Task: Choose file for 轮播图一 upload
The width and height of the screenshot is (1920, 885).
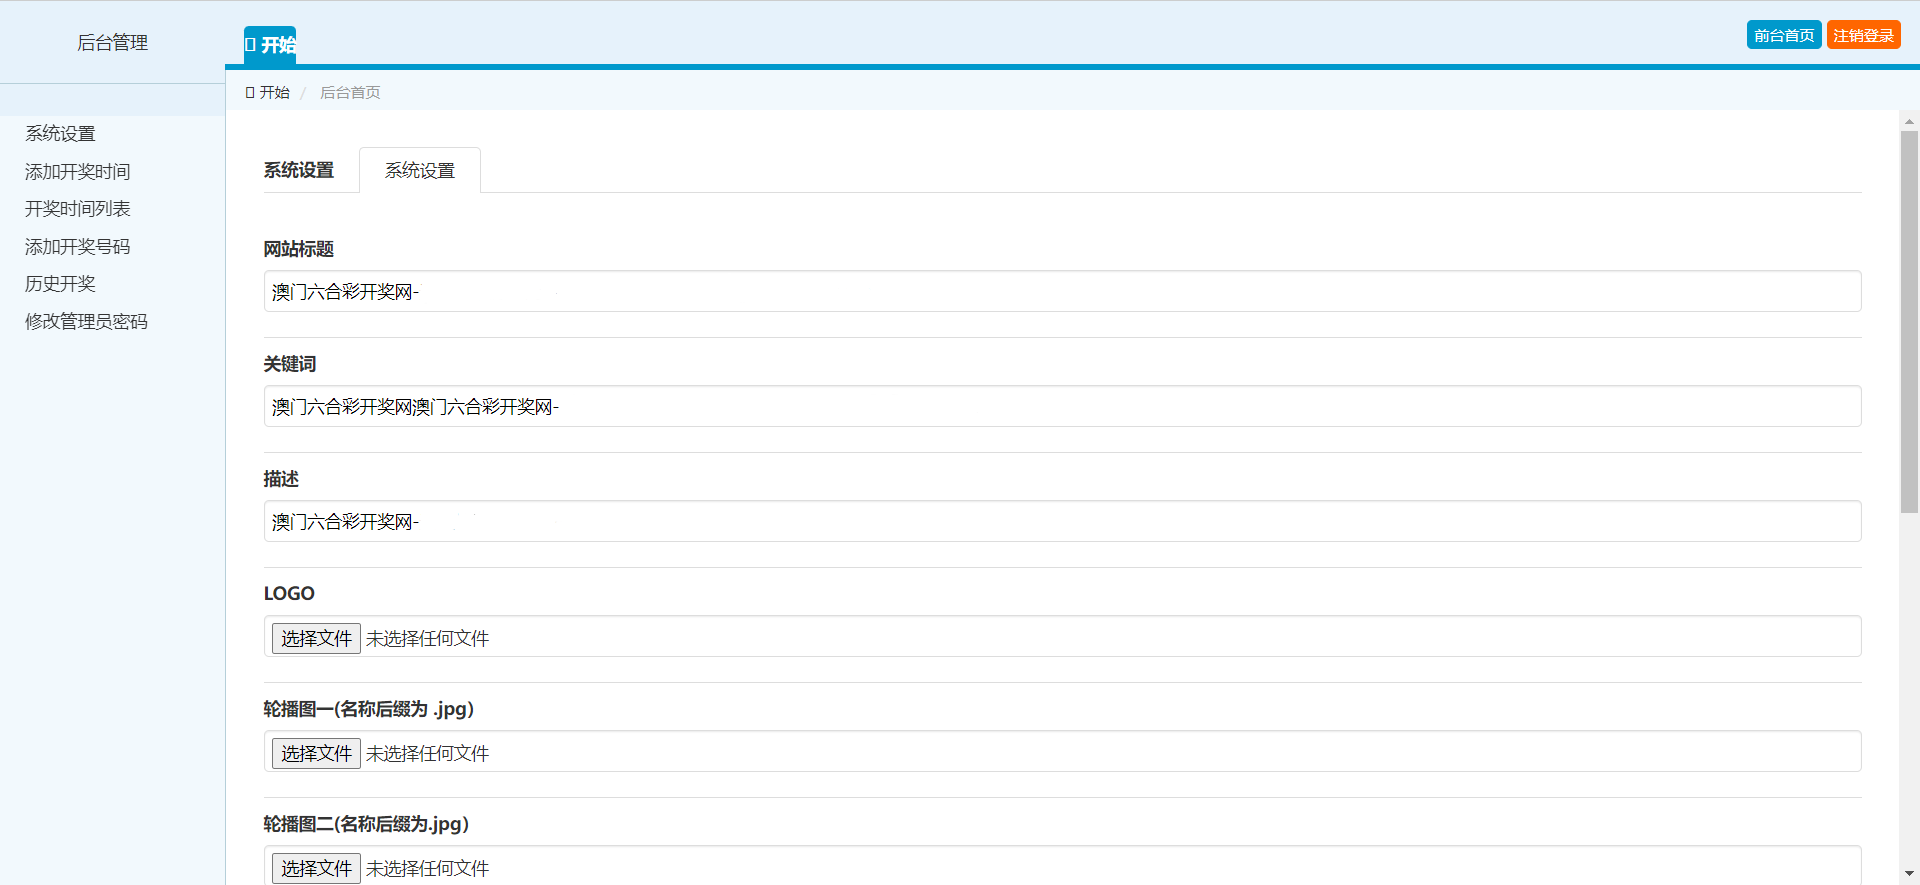Action: tap(316, 754)
